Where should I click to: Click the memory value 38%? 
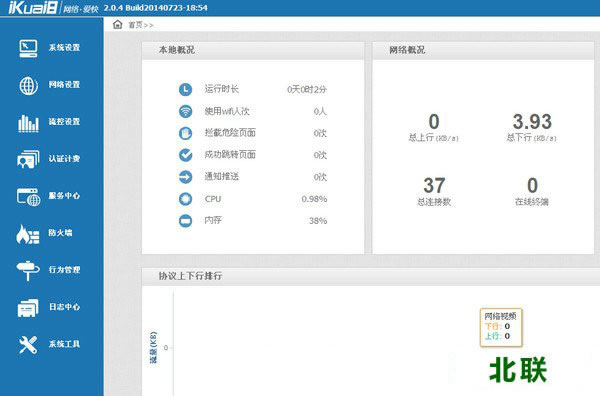point(318,221)
